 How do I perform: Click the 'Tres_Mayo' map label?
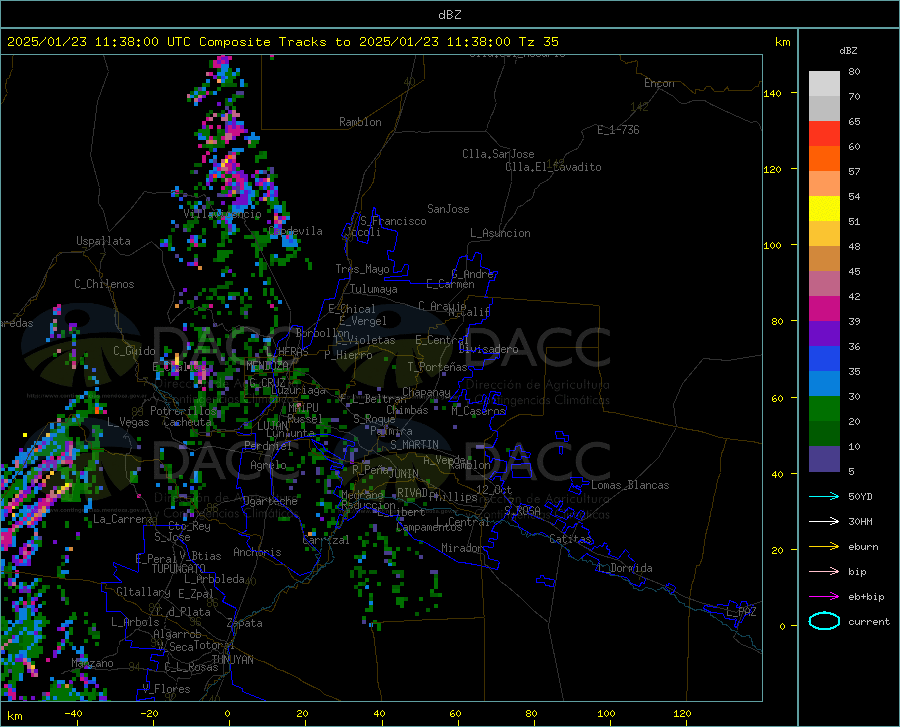click(362, 269)
